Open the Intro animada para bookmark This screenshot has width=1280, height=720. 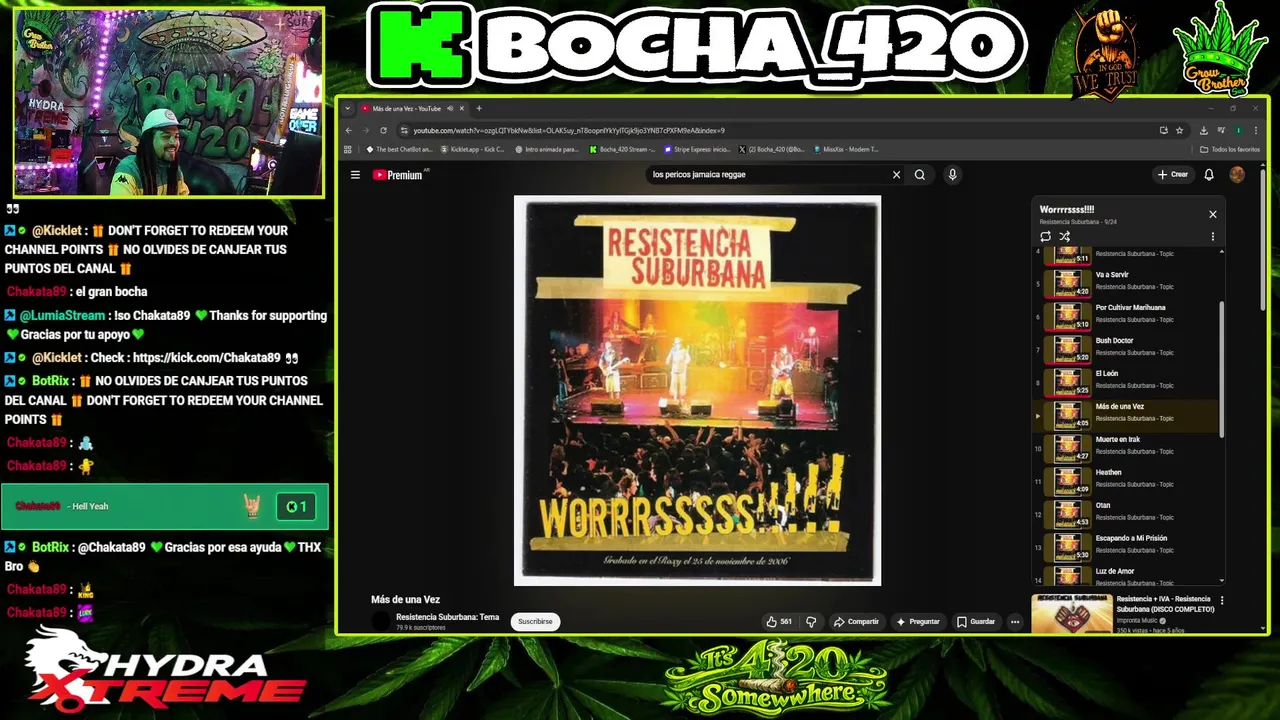[547, 149]
